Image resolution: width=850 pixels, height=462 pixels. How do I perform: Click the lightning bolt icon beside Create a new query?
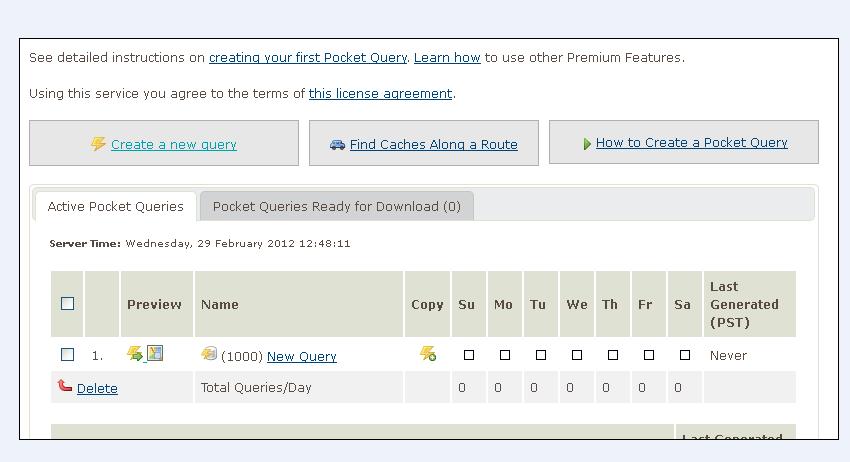[x=98, y=144]
